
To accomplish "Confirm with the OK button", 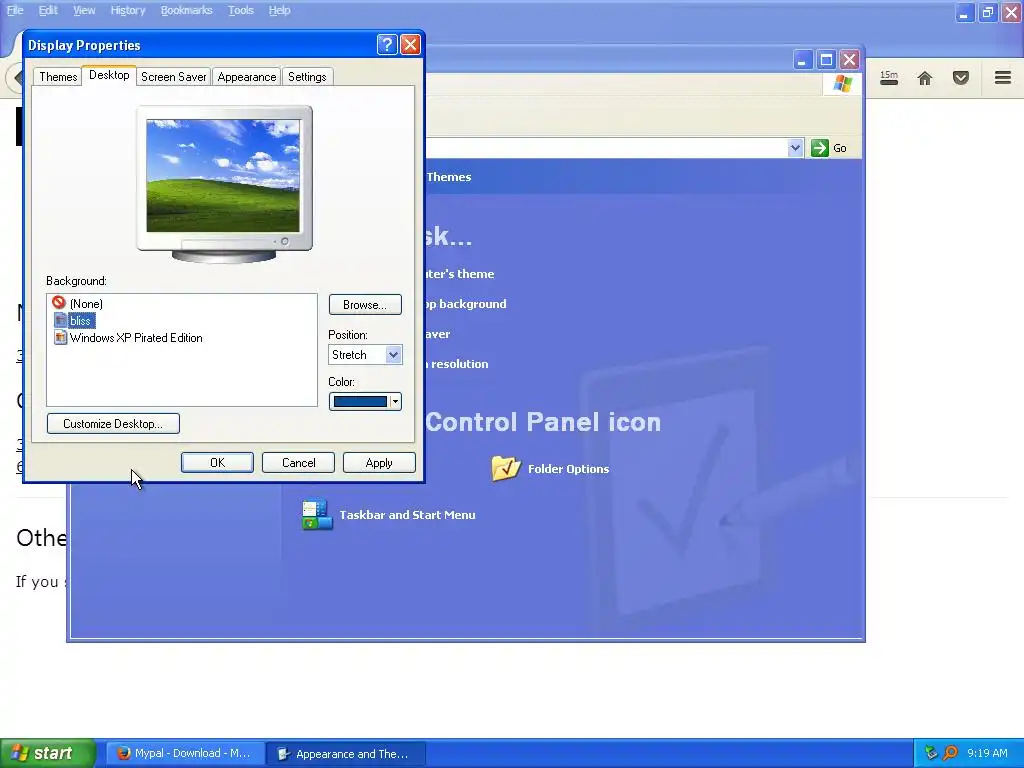I will pos(217,462).
